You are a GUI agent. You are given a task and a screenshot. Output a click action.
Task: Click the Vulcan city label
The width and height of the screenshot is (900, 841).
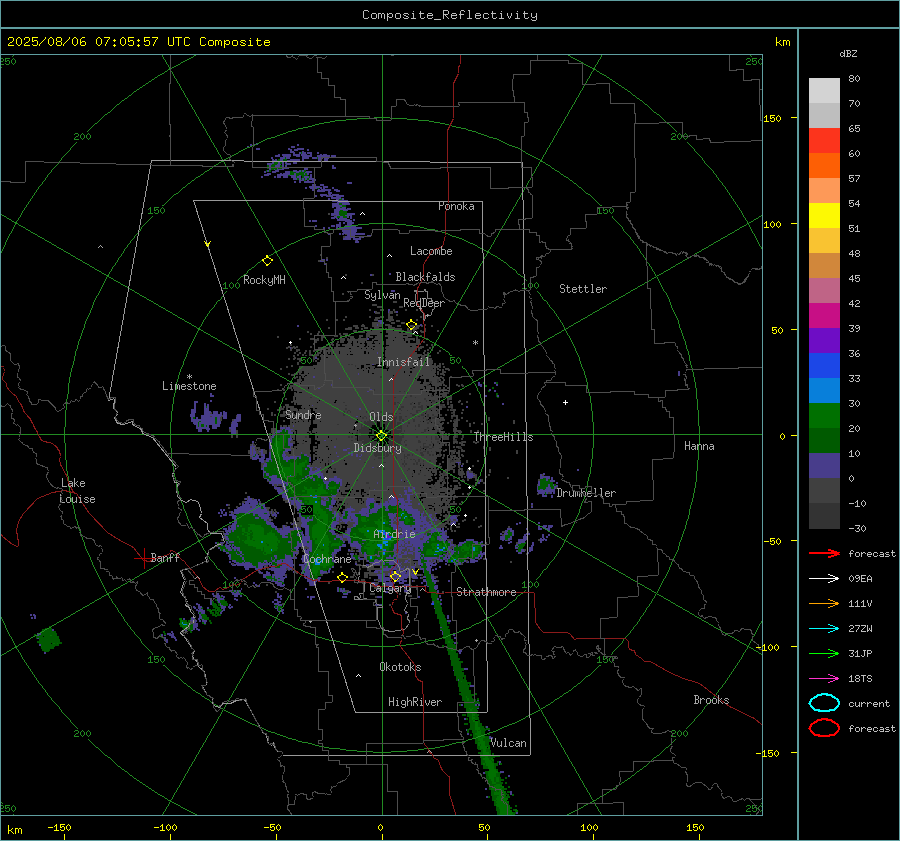click(508, 743)
